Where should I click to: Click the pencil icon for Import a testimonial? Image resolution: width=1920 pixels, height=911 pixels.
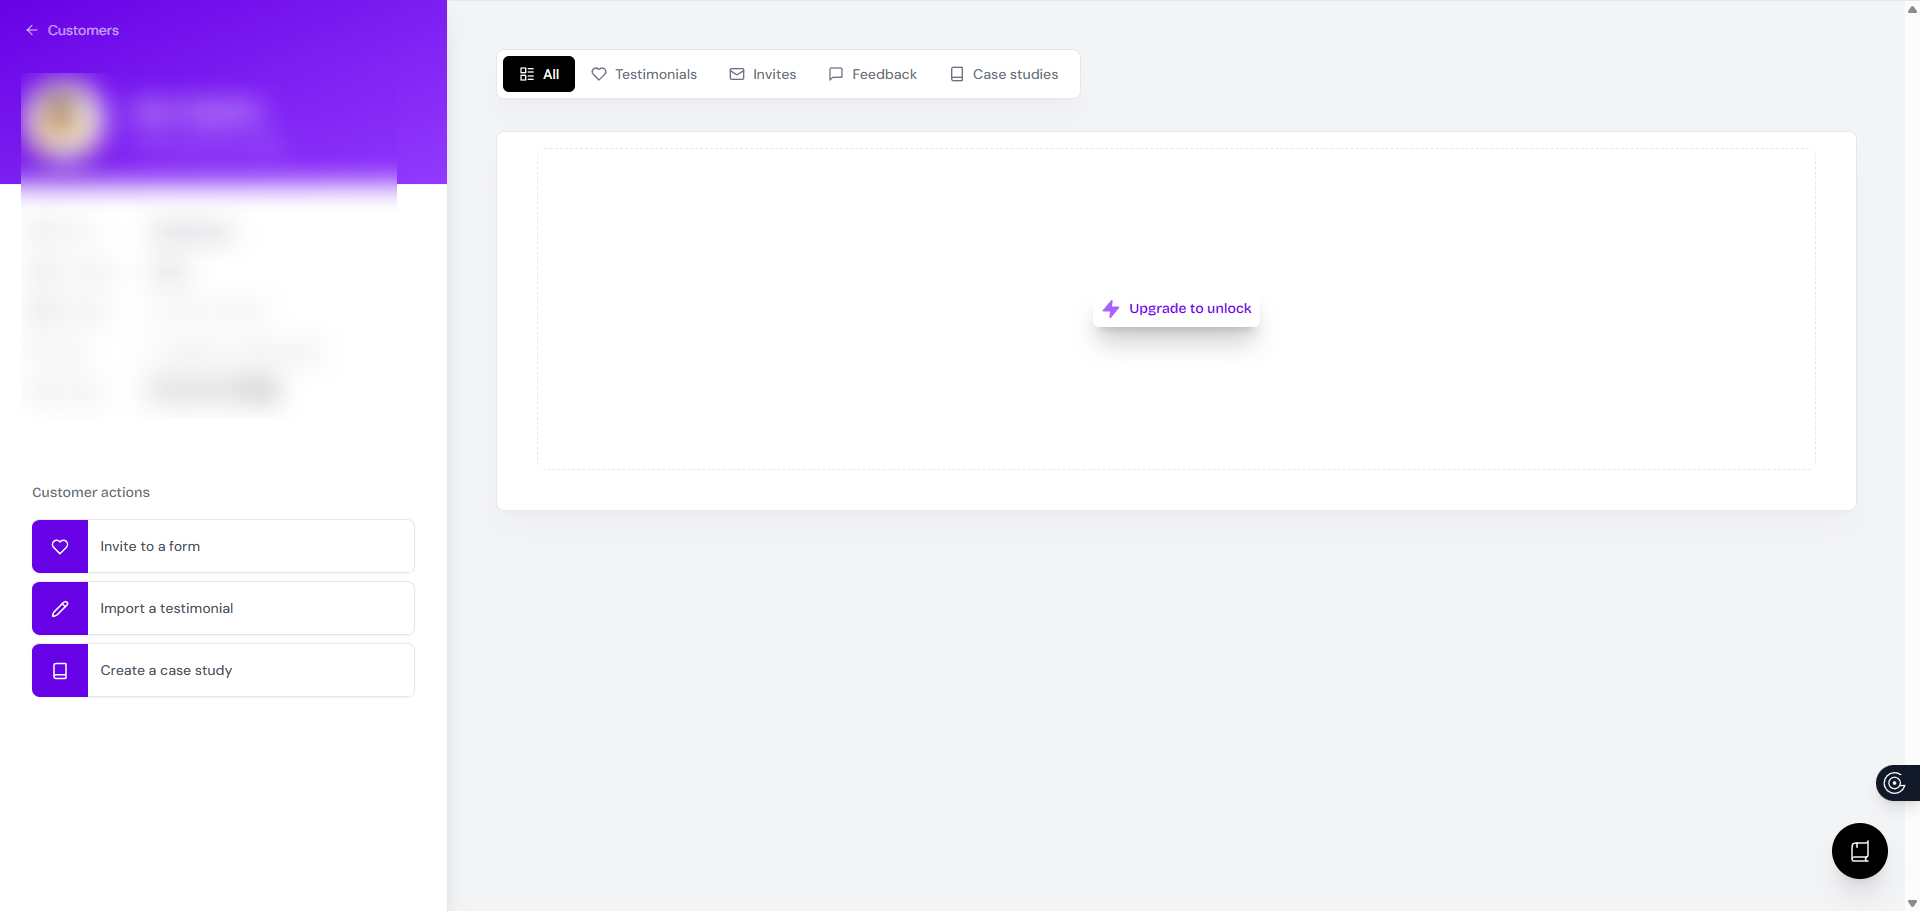click(60, 609)
